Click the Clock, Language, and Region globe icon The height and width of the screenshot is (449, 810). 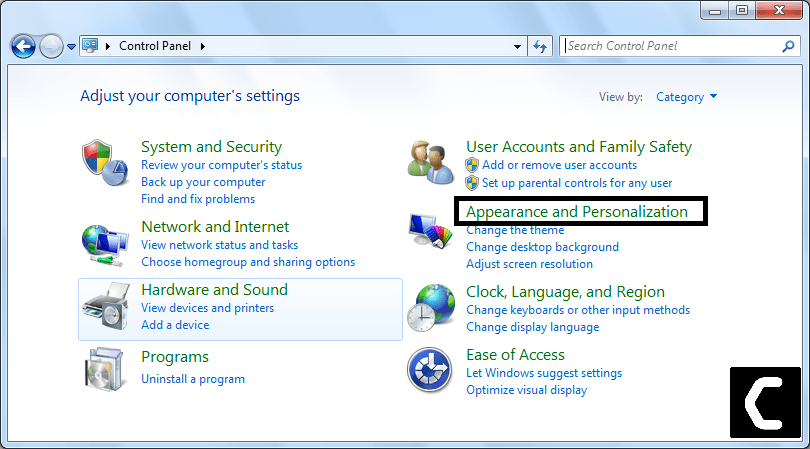pos(431,307)
